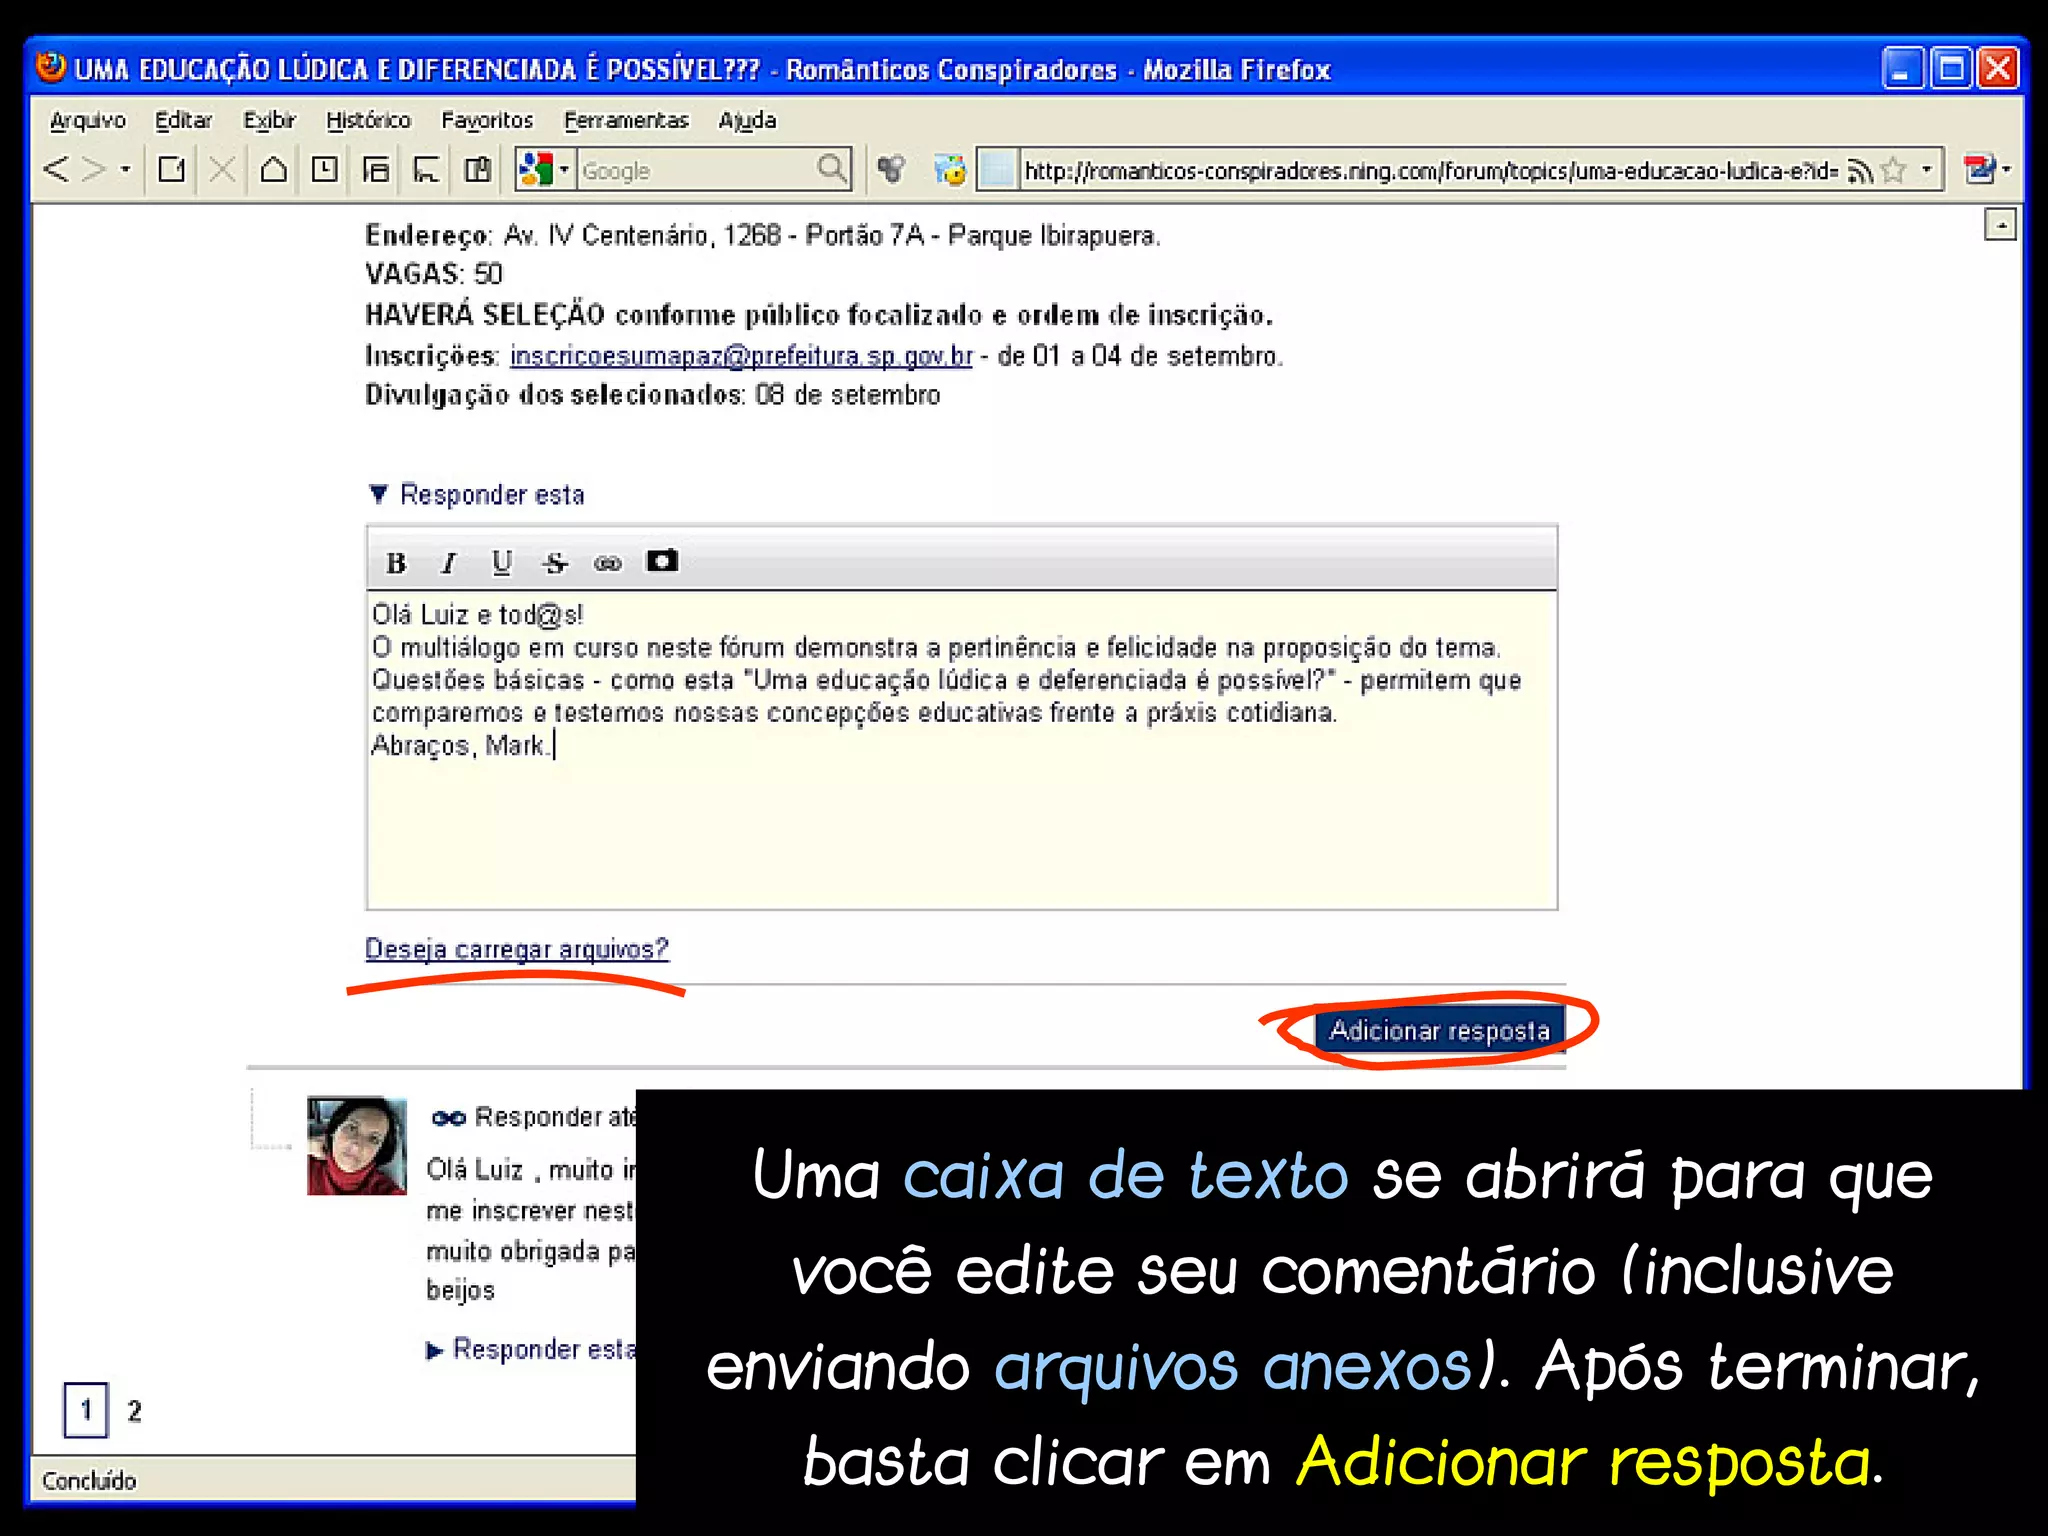
Task: Click inside the reply text area
Action: [x=961, y=750]
